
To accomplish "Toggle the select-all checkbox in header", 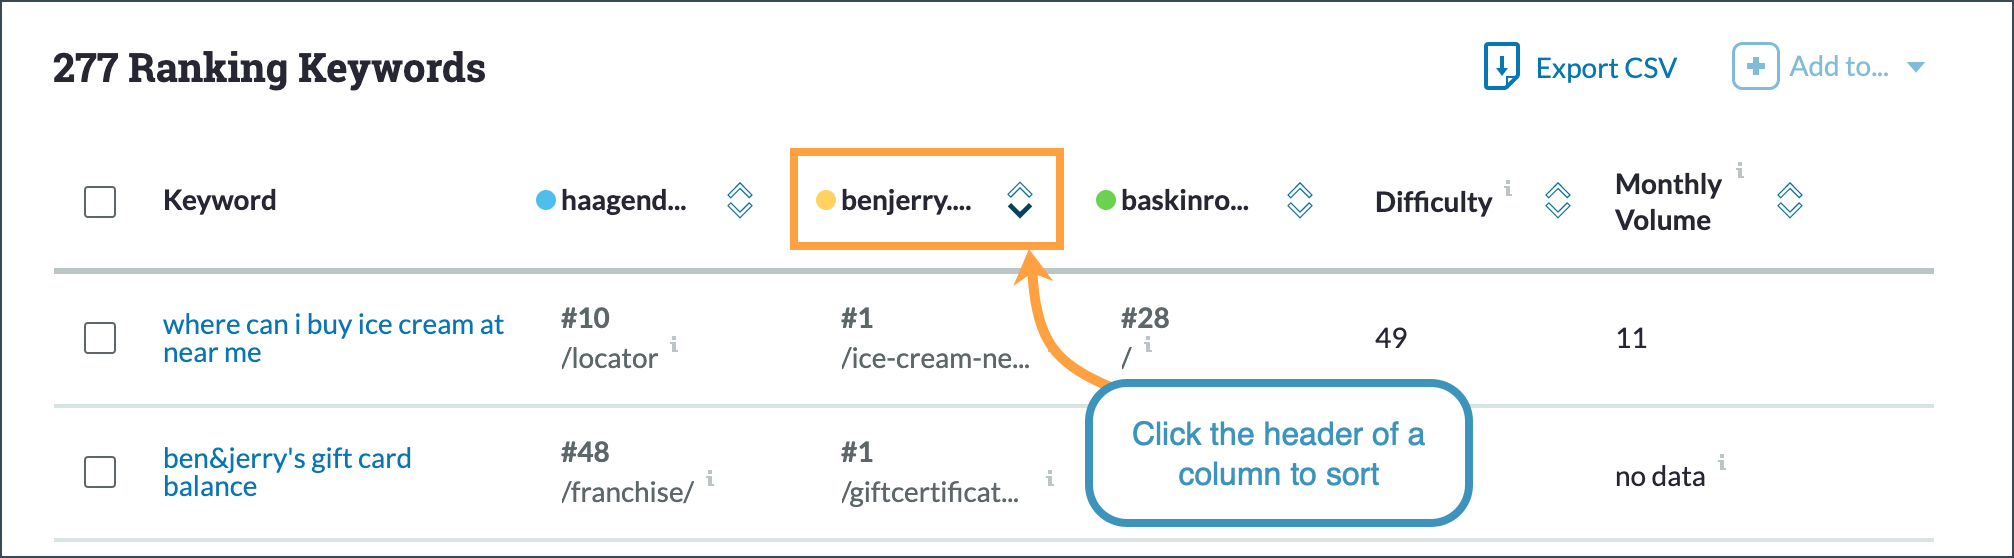I will 100,202.
